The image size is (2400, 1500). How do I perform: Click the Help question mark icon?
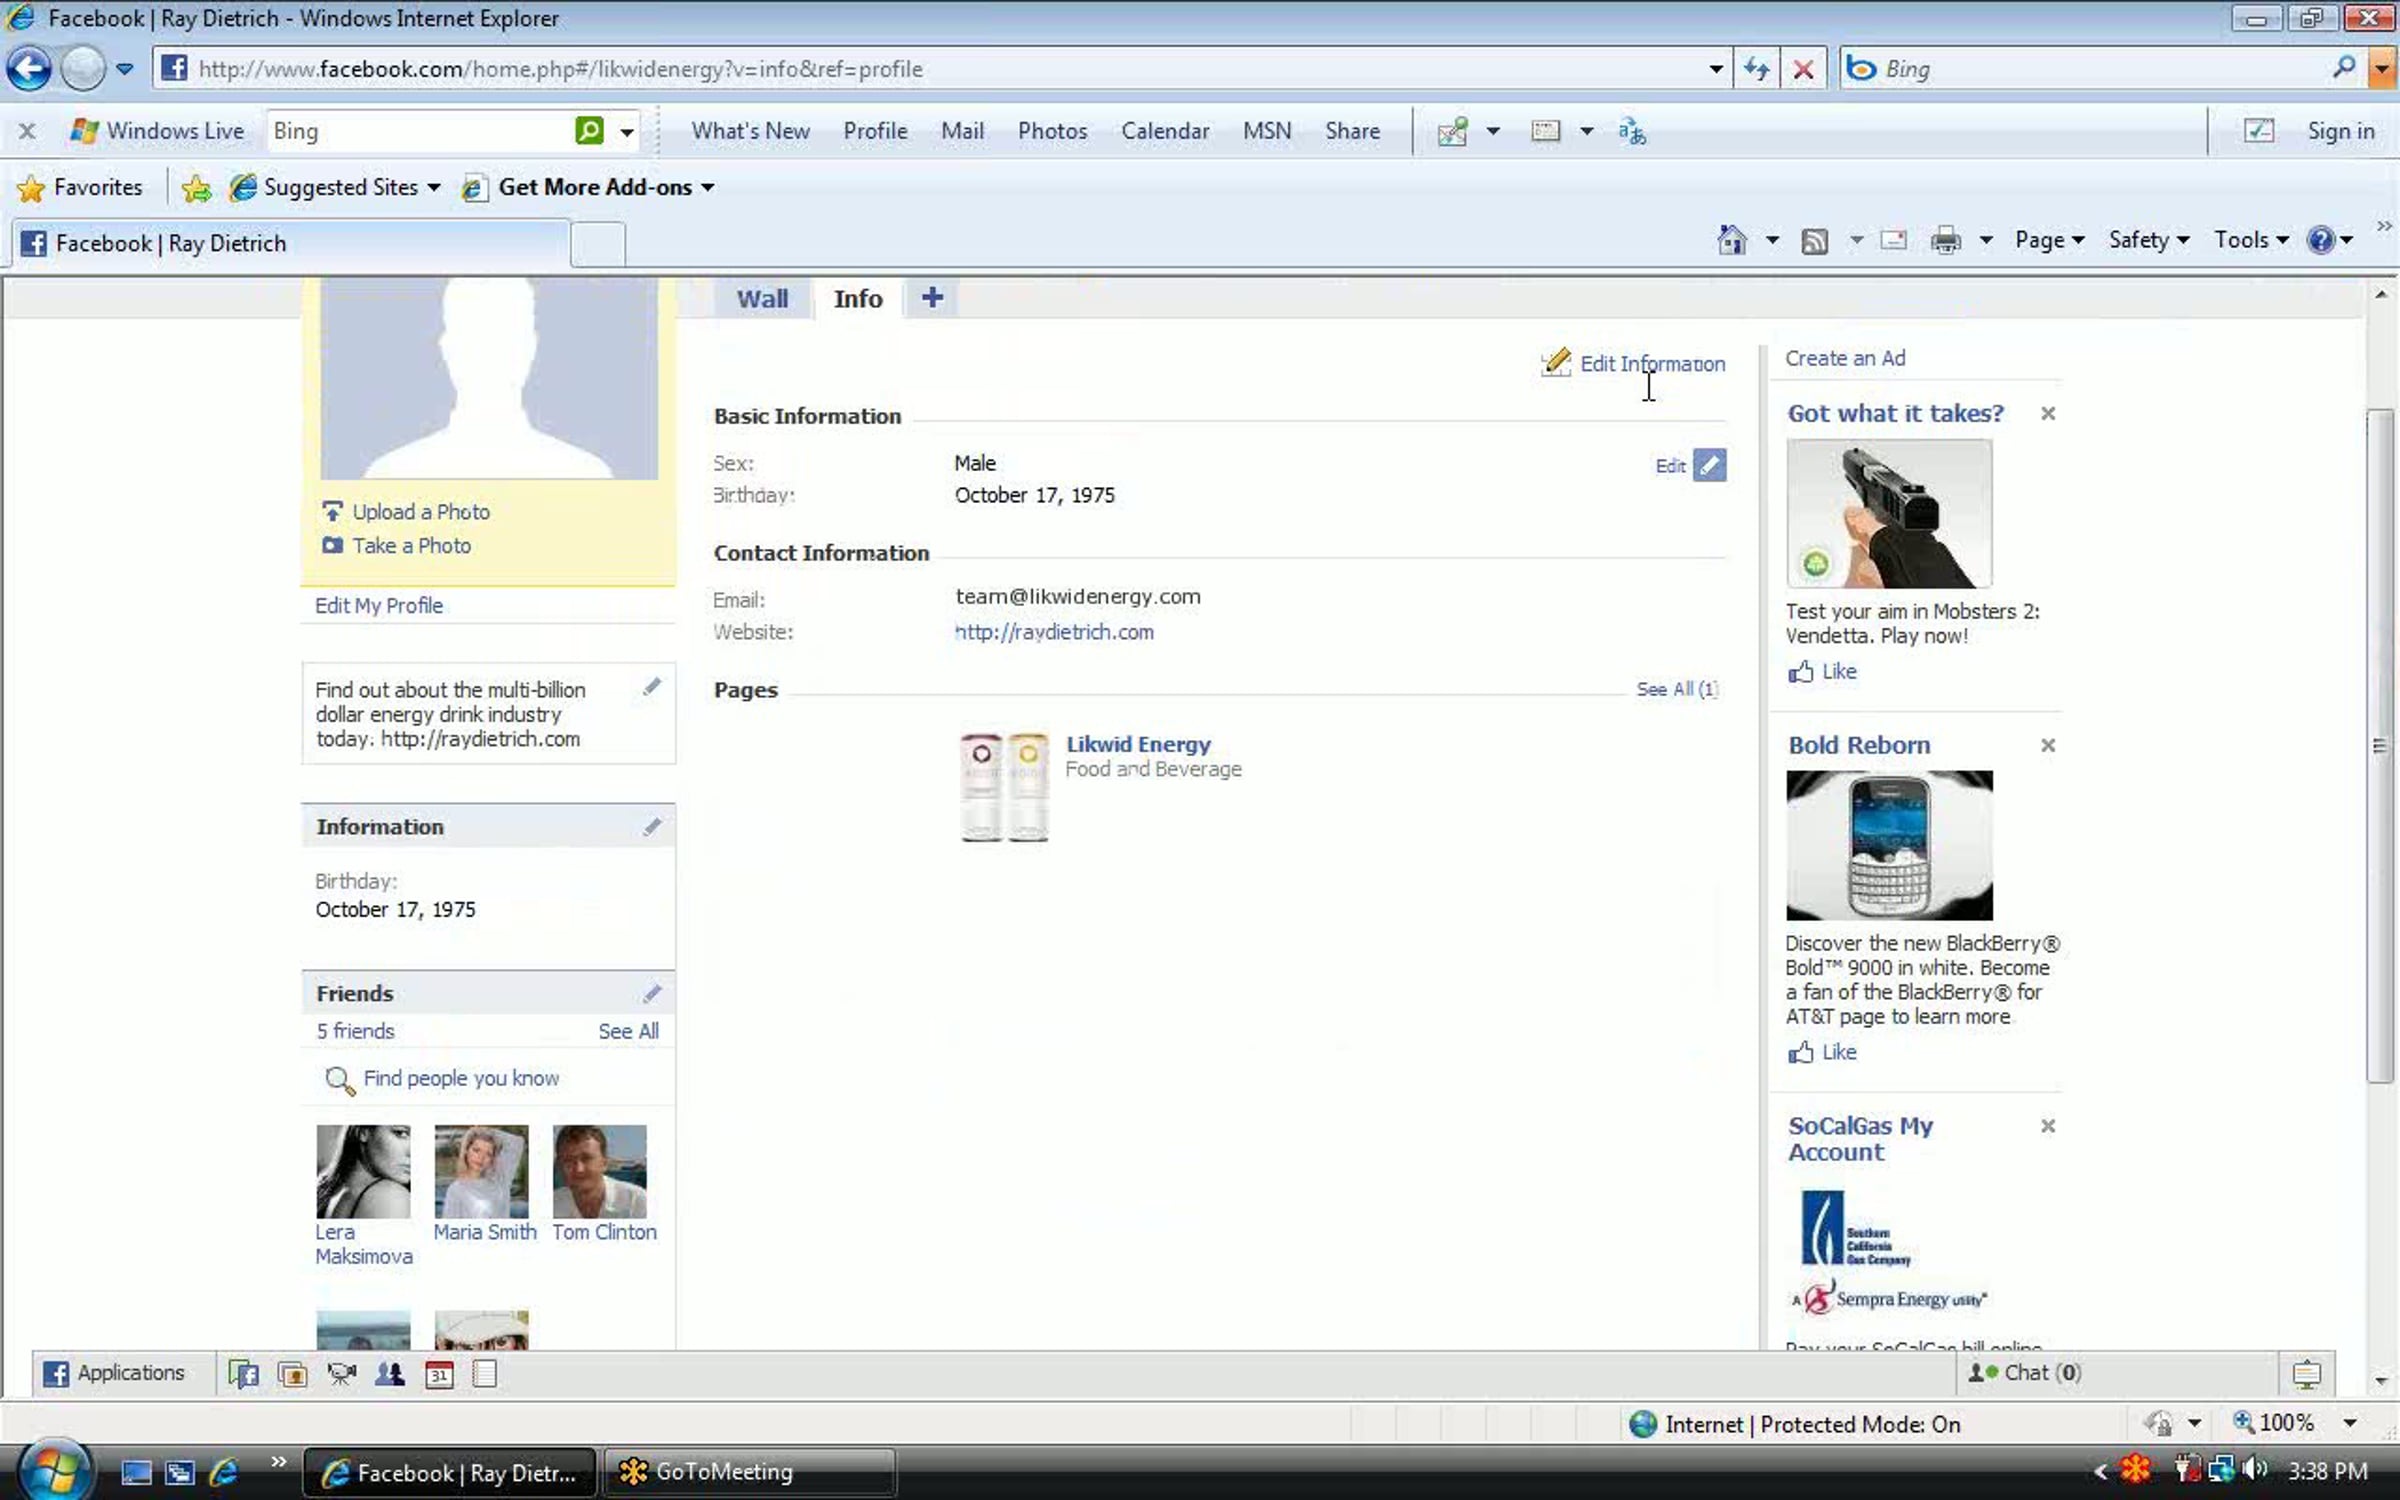click(2321, 240)
